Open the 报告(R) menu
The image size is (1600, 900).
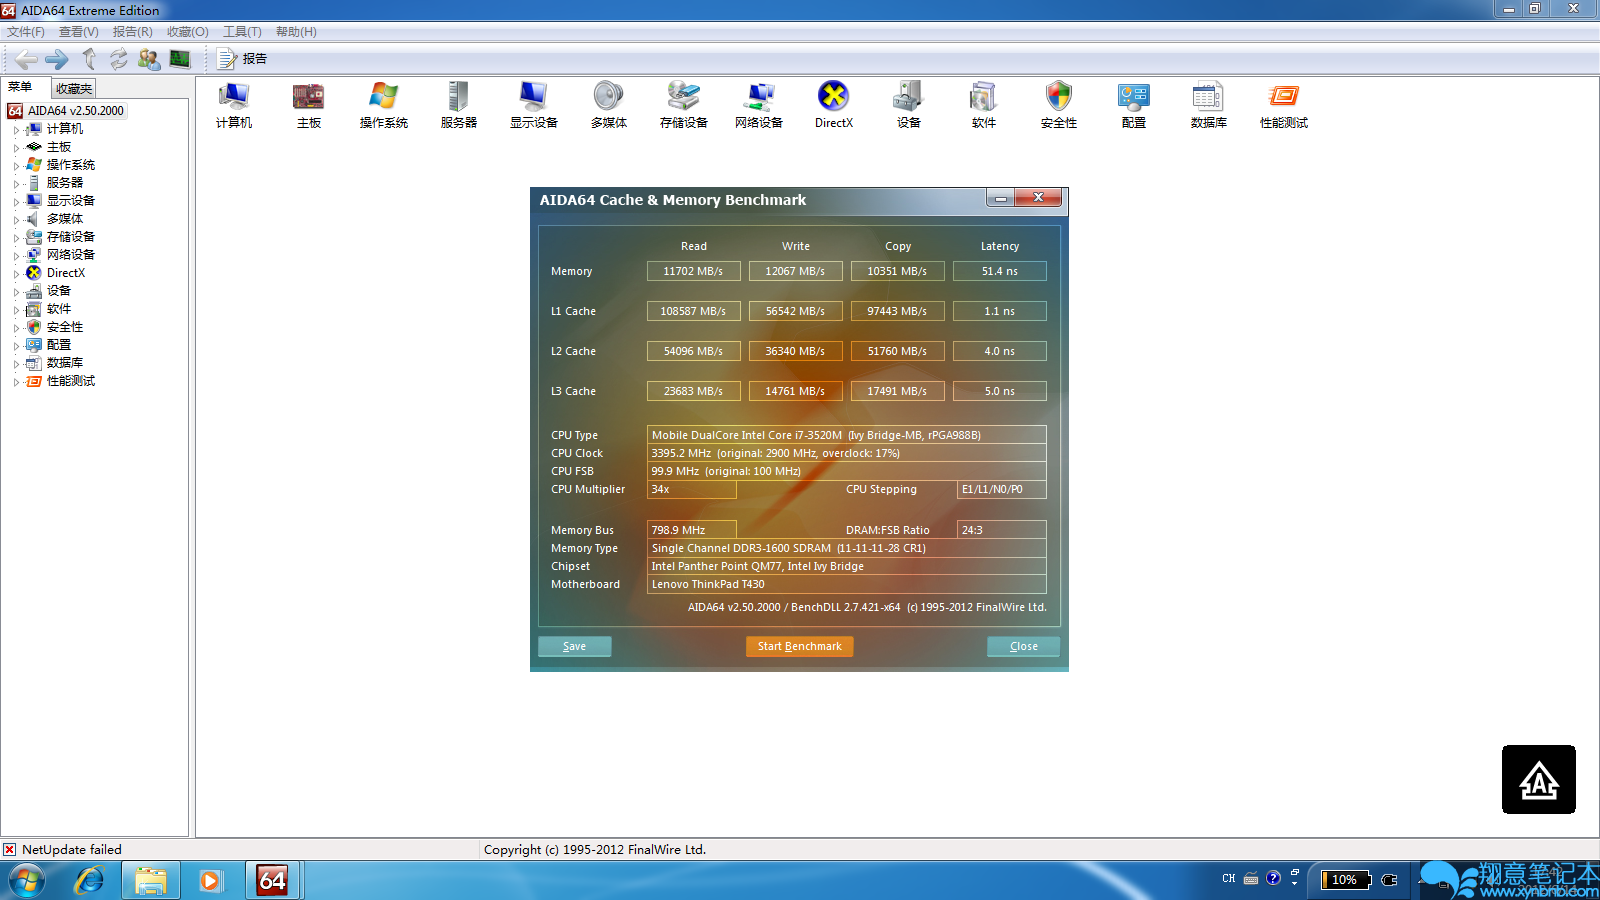click(x=133, y=32)
